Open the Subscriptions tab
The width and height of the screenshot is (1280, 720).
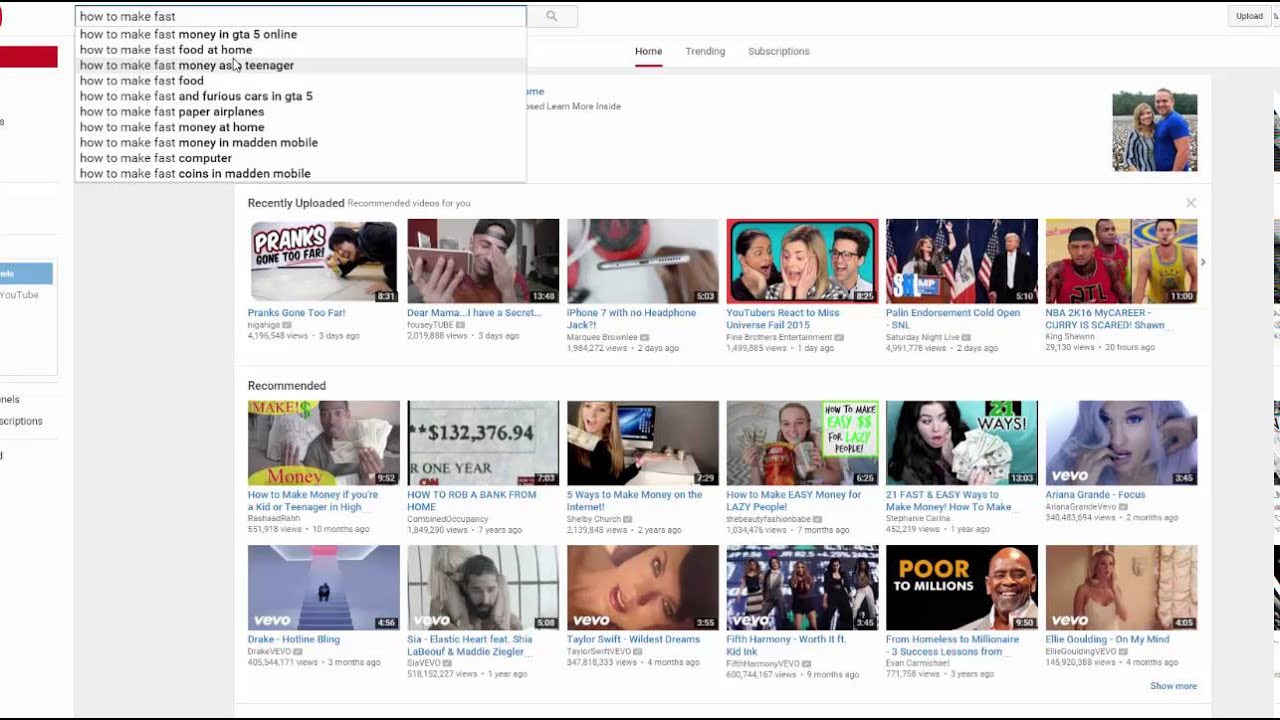pyautogui.click(x=779, y=51)
